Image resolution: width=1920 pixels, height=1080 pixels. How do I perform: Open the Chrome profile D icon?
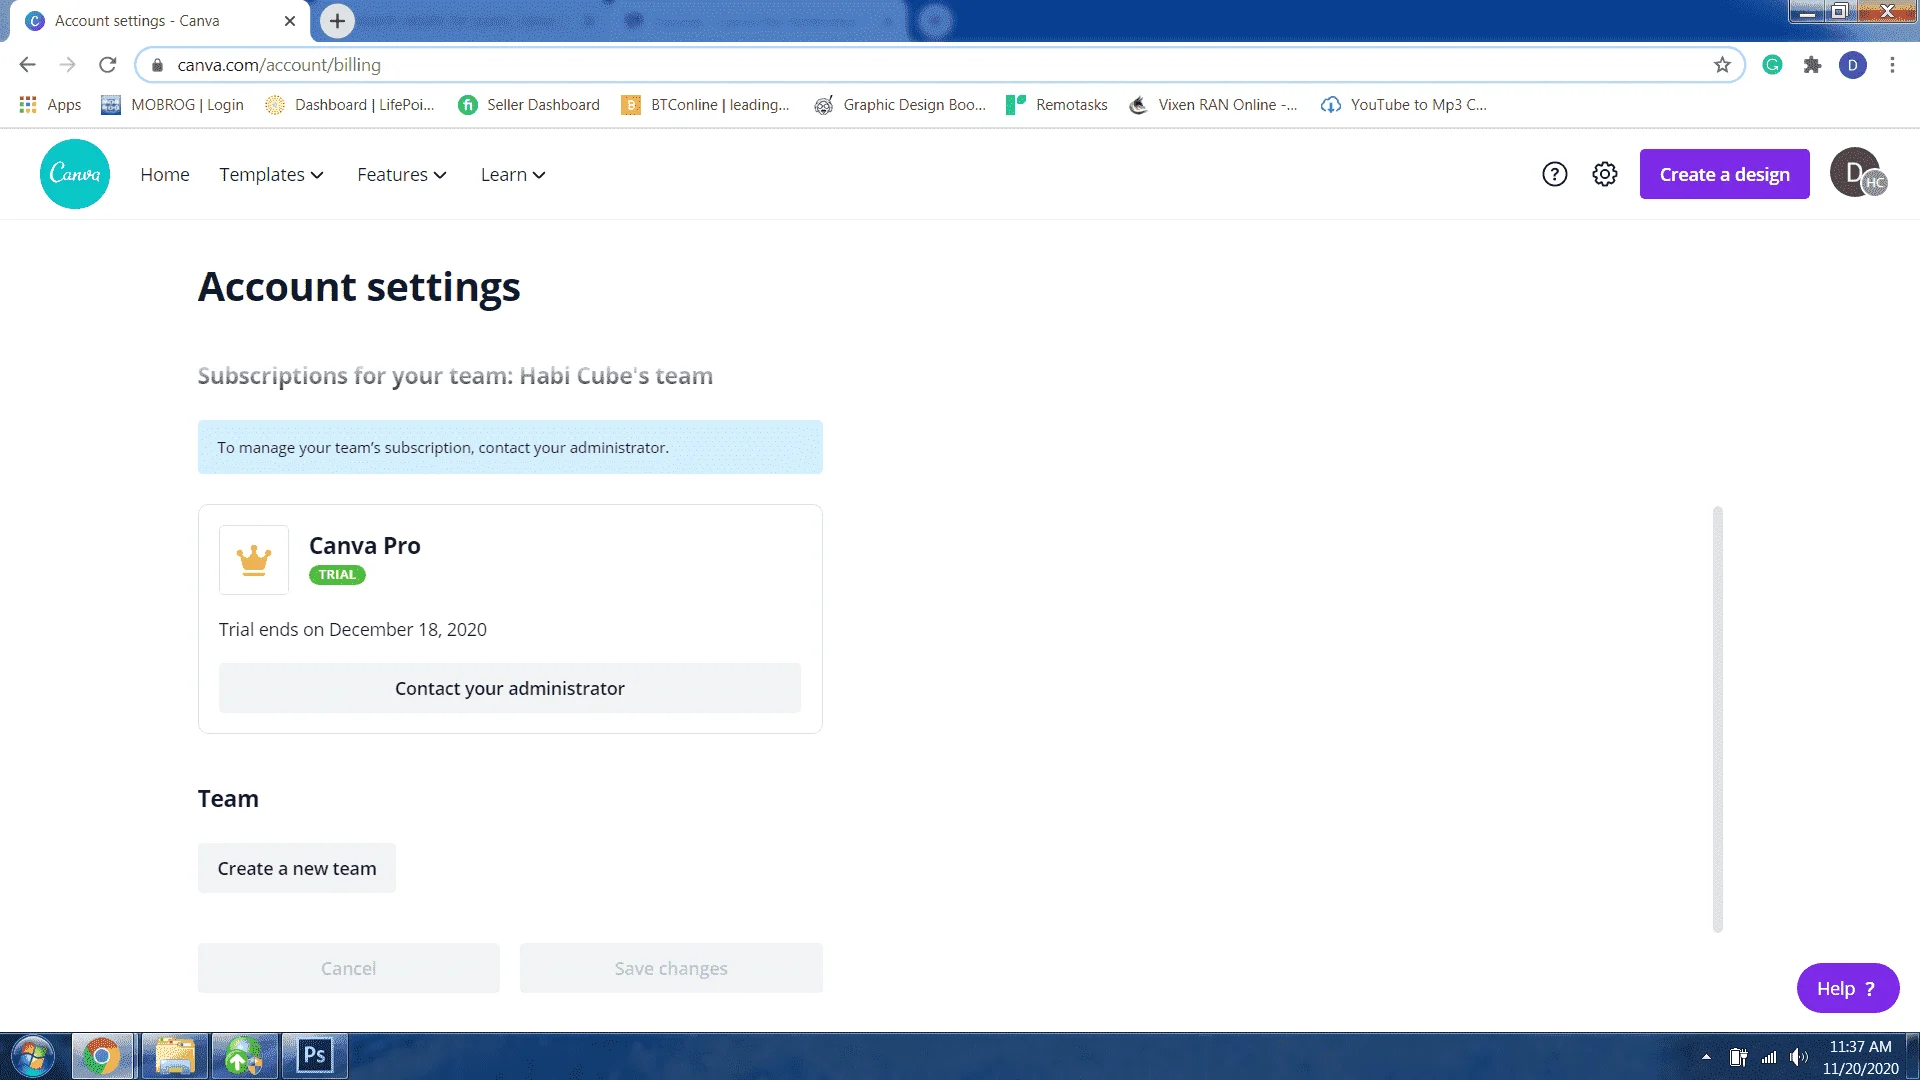pos(1852,65)
